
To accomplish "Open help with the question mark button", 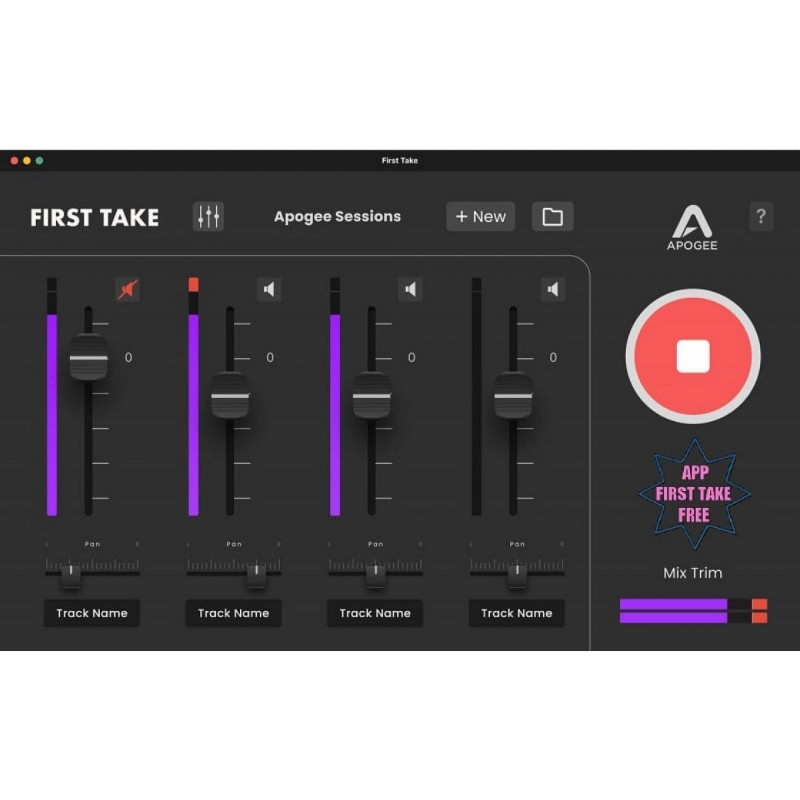I will click(761, 216).
